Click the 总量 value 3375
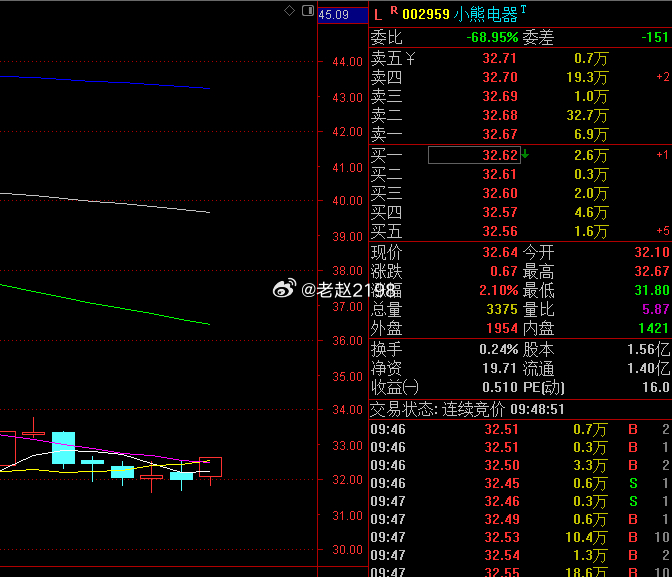This screenshot has width=672, height=577. [x=502, y=309]
